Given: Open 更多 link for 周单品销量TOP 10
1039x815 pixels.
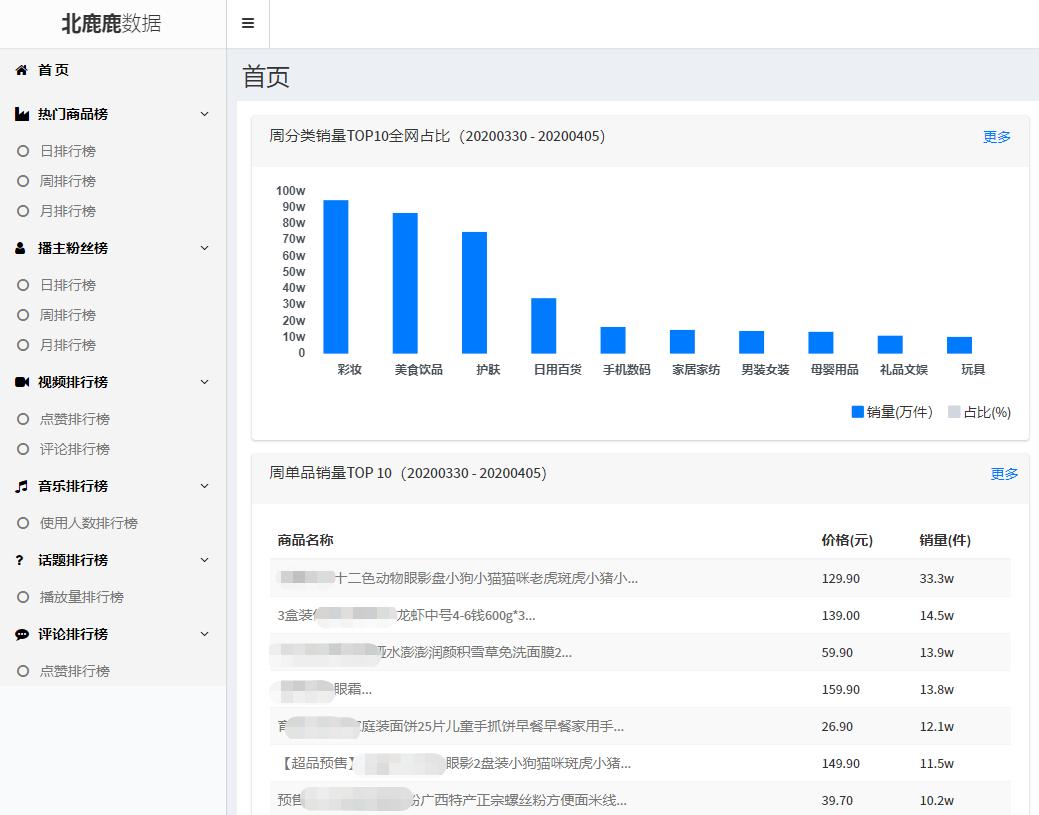Looking at the screenshot, I should (x=1003, y=474).
